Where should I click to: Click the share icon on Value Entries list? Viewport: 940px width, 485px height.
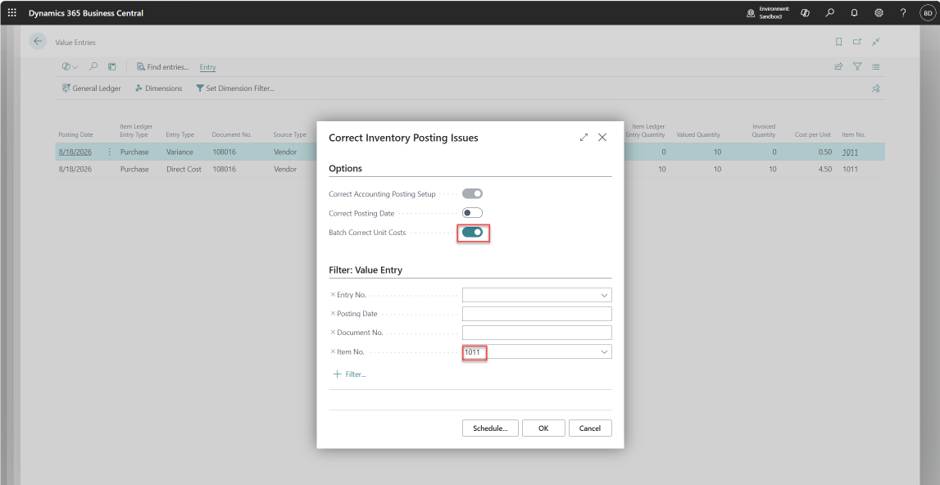[839, 67]
